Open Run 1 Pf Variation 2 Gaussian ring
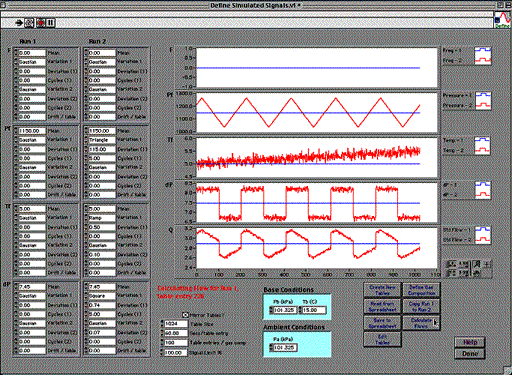 click(x=32, y=167)
